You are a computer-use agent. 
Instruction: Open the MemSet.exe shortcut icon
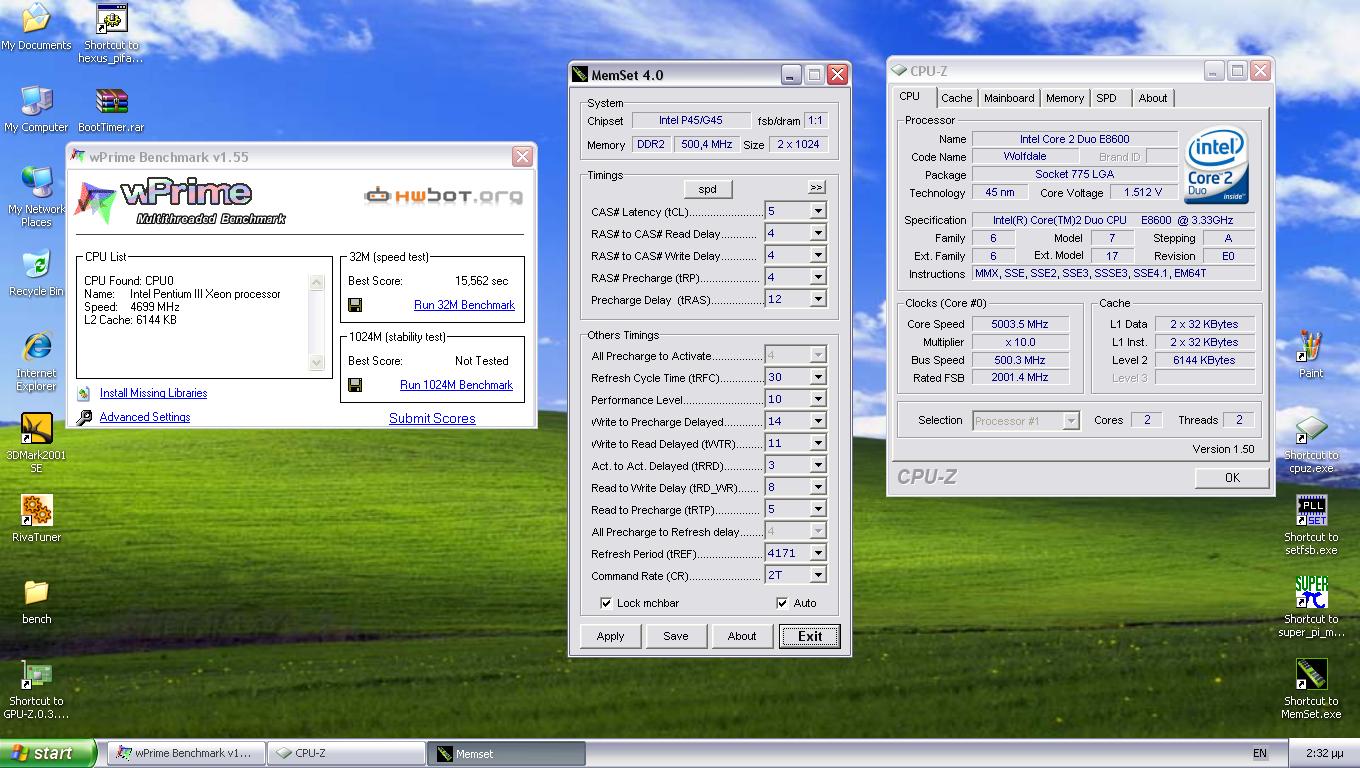click(x=1311, y=675)
